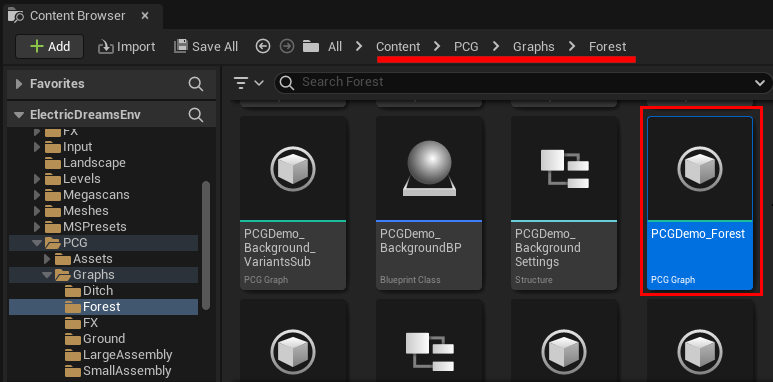Expand the Meshes folder
Image resolution: width=773 pixels, height=382 pixels.
point(37,211)
